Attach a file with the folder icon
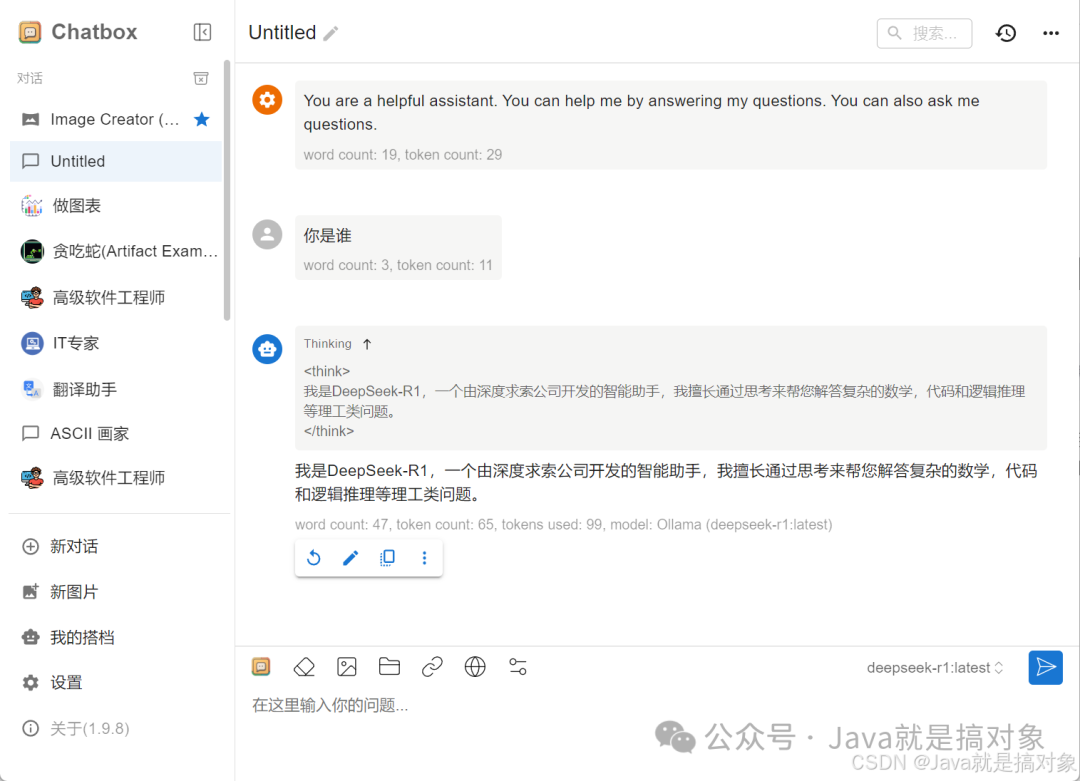 click(x=389, y=667)
